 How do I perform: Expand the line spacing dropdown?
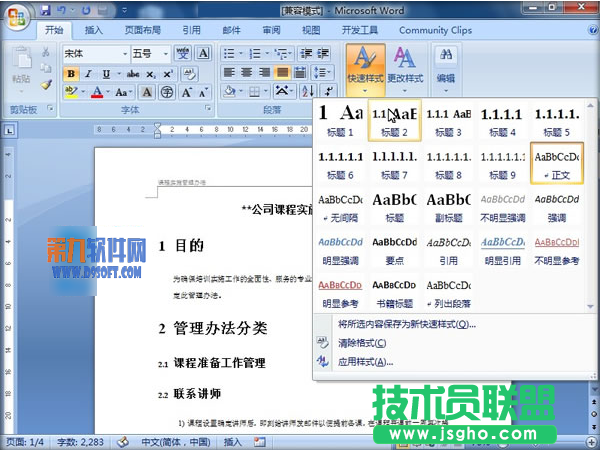(x=329, y=72)
